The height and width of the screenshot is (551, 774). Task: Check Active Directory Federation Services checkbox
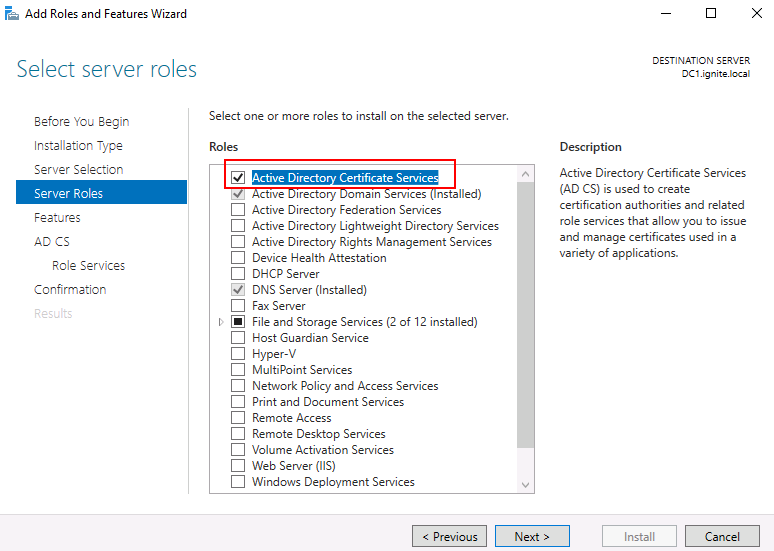tap(238, 209)
